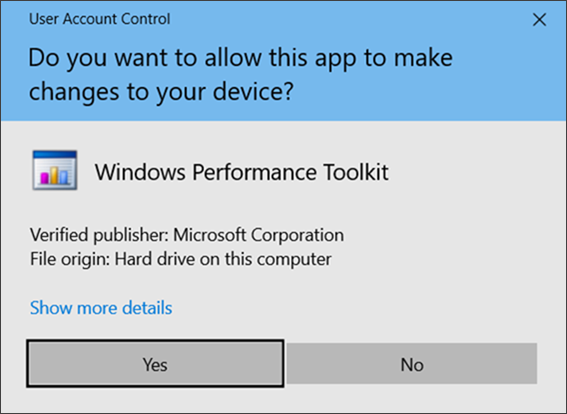
Task: Click the Microsoft Corporation publisher name
Action: coord(259,235)
